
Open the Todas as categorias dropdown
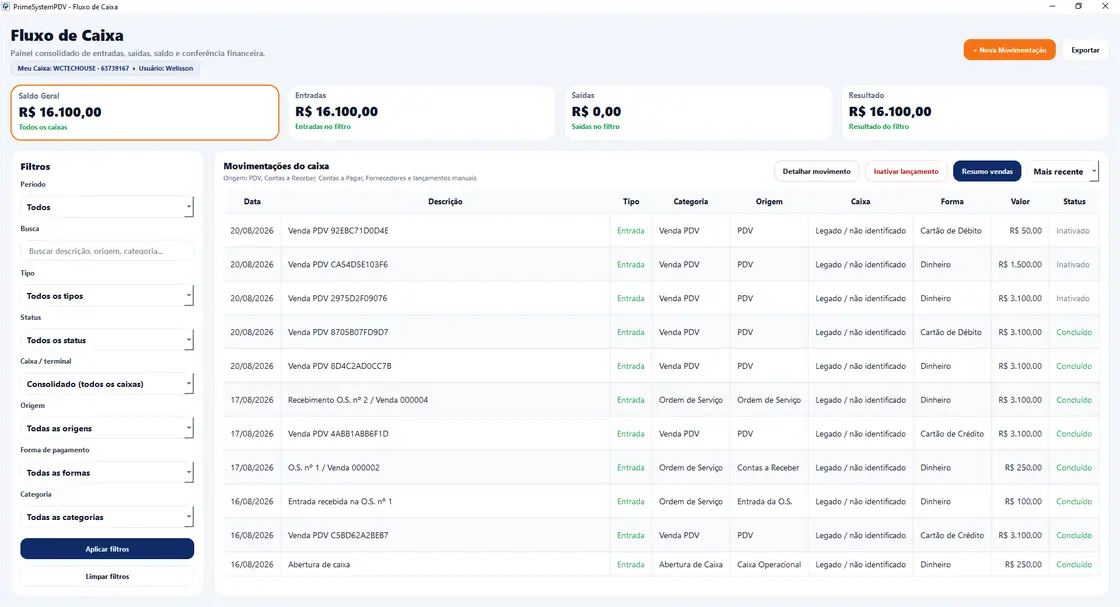click(x=107, y=517)
